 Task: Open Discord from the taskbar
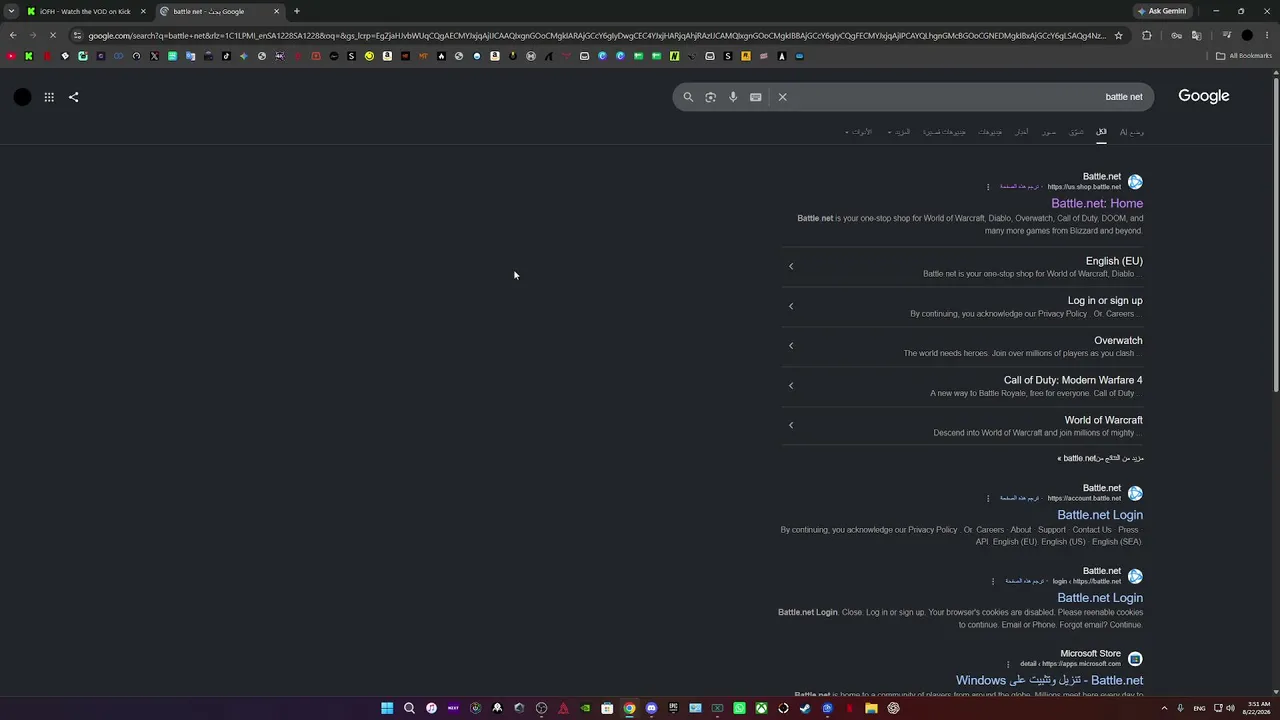click(x=651, y=708)
